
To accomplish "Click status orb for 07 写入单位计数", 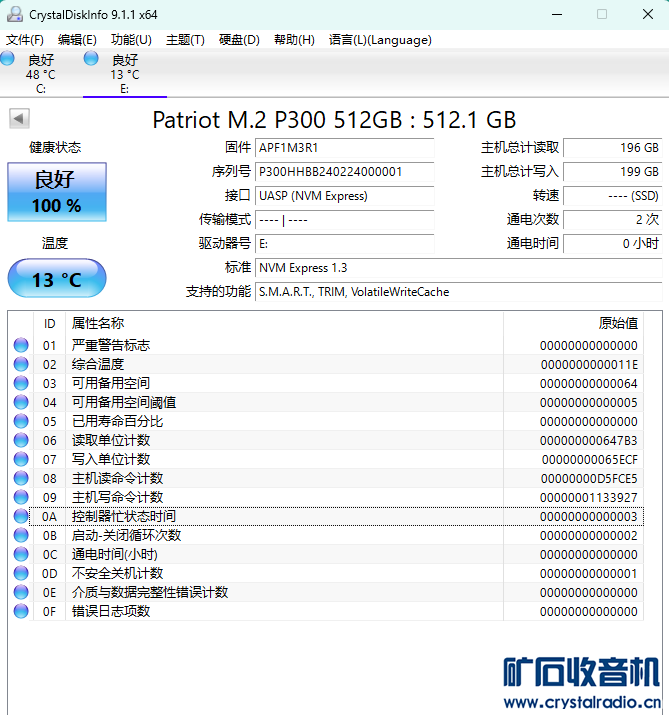I will tap(21, 459).
